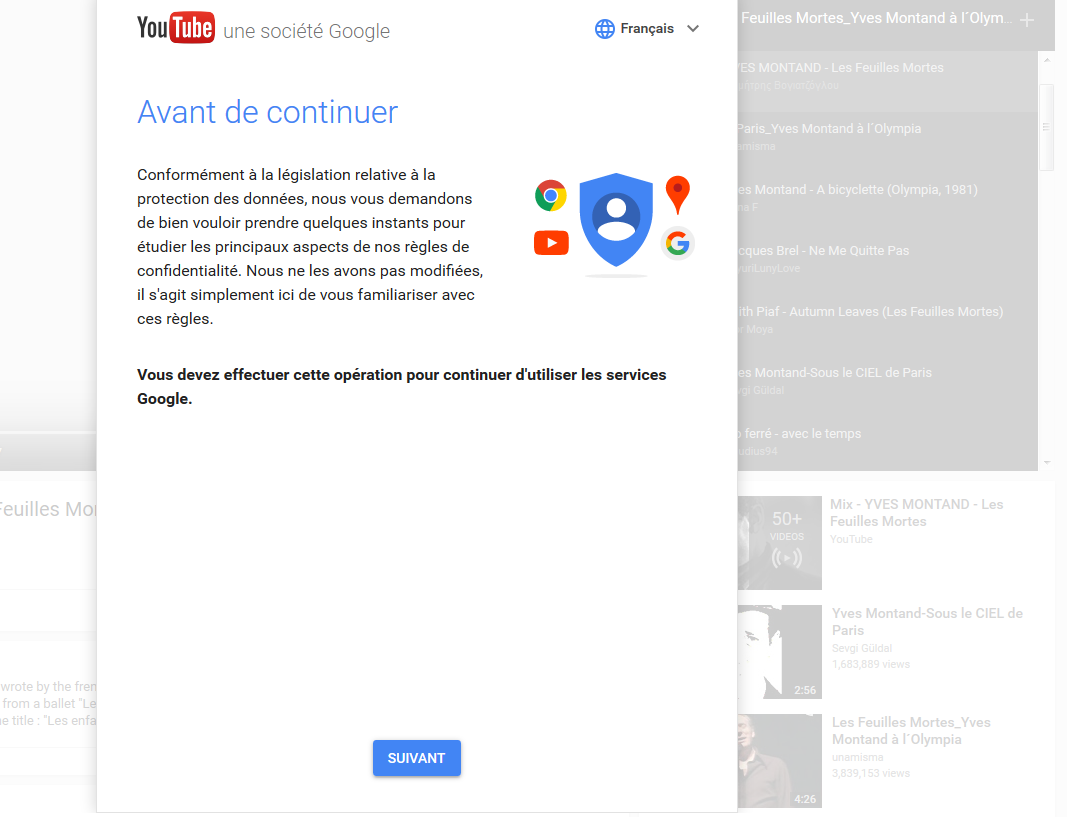Expand the Français language dropdown arrow
The image size is (1067, 817).
pyautogui.click(x=693, y=29)
